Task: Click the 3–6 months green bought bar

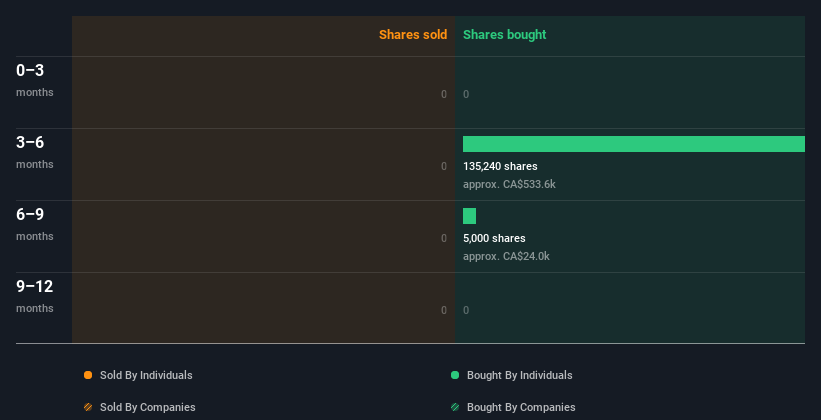Action: [634, 144]
